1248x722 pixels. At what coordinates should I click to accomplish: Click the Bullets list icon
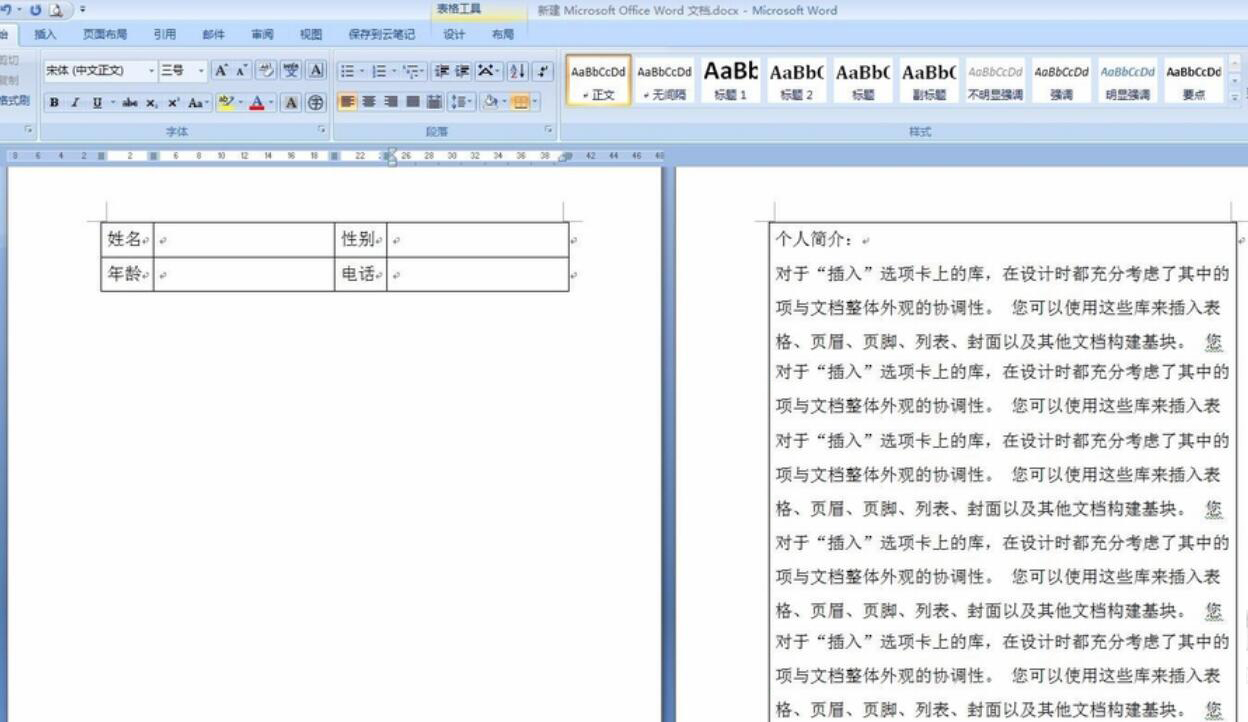348,71
